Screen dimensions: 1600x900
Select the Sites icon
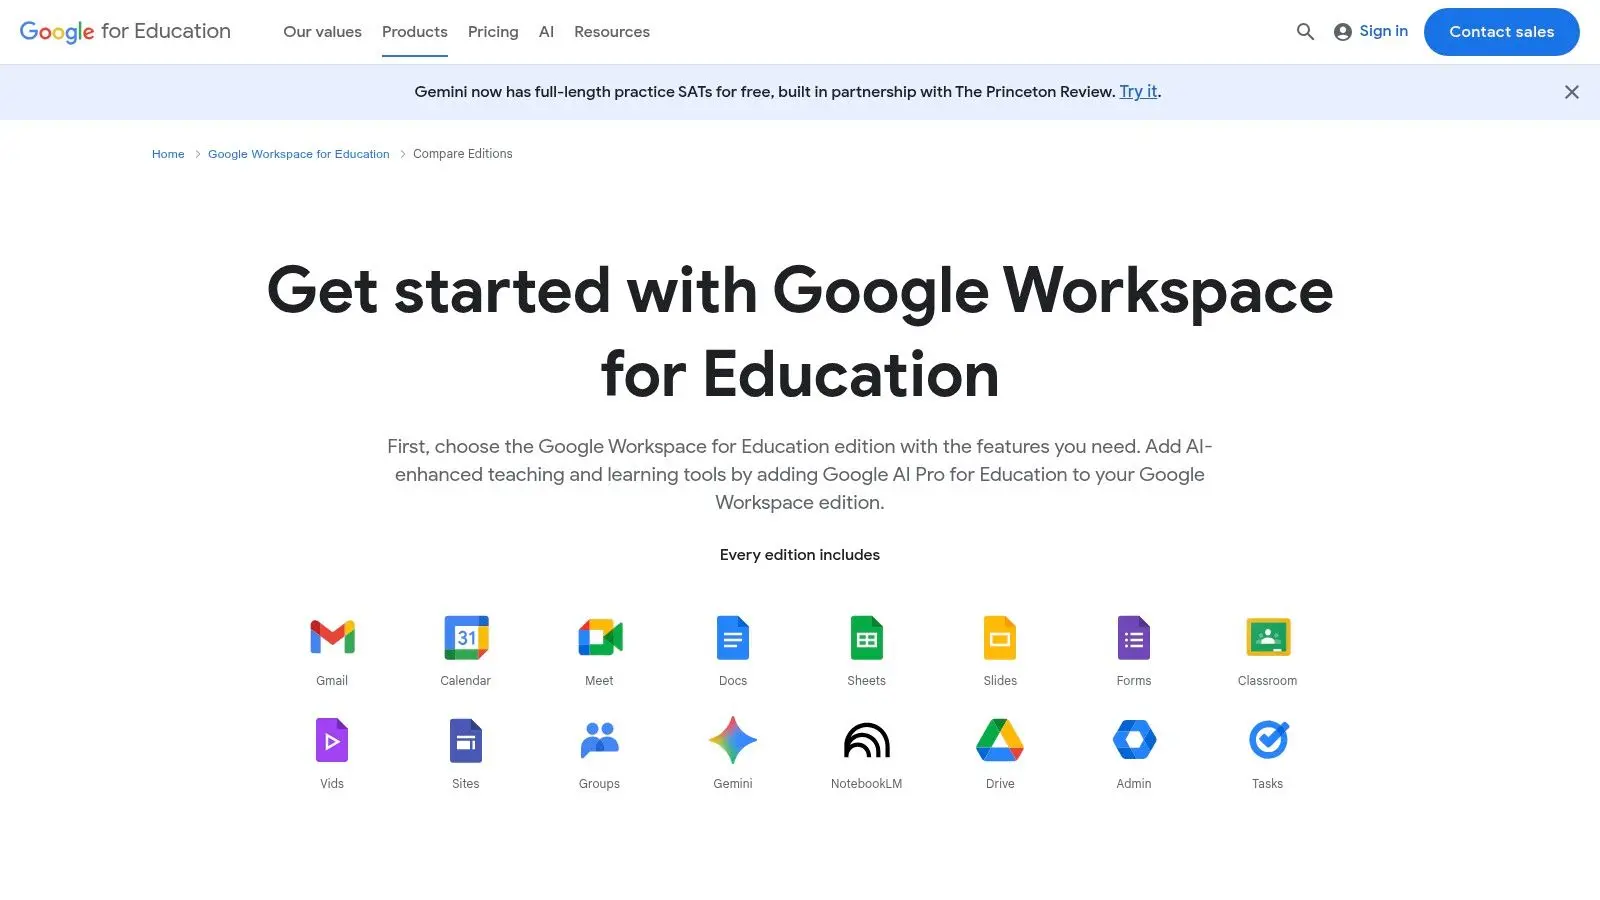(x=466, y=740)
